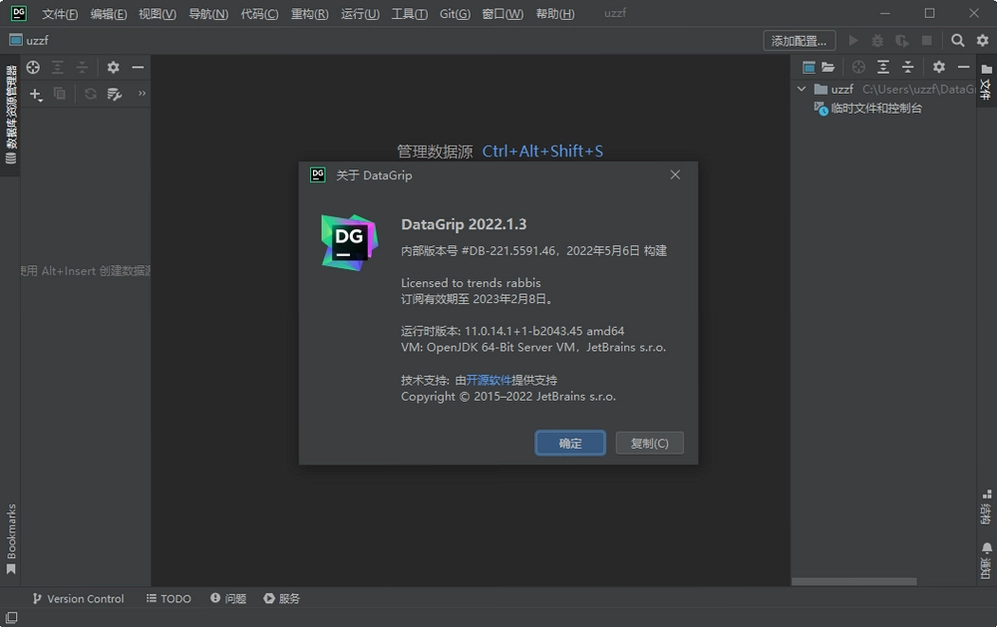Toggle the 数据库资源管理器 side tab
The image size is (997, 627).
pos(11,115)
